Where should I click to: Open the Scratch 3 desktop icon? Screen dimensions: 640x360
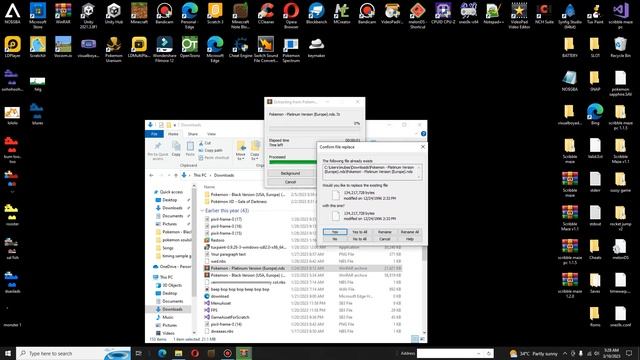(x=215, y=13)
